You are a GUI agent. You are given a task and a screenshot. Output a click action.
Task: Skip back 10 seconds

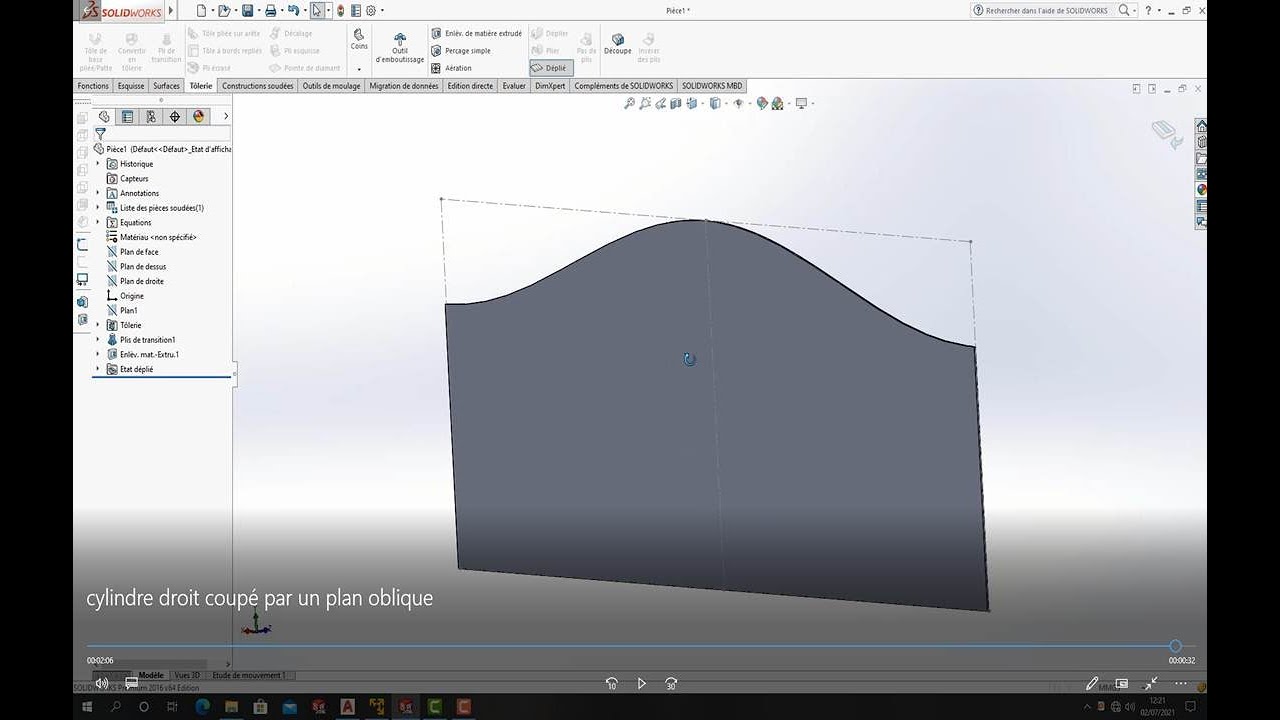coord(611,684)
